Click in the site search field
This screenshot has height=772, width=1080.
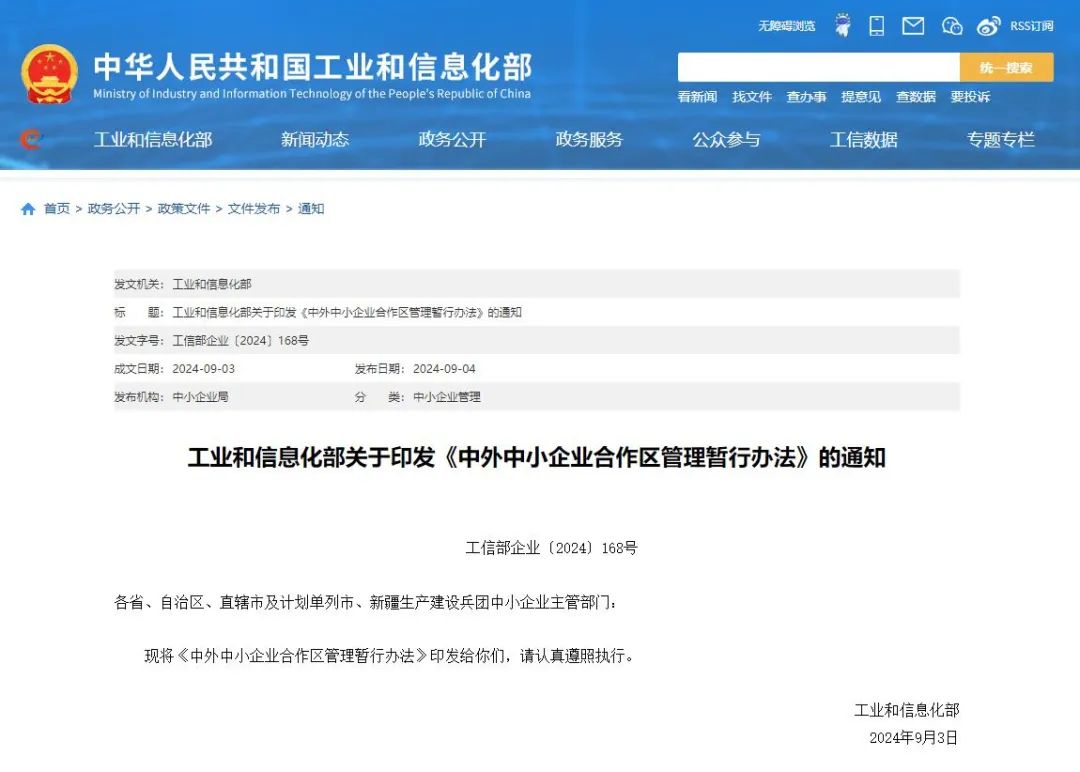tap(818, 67)
